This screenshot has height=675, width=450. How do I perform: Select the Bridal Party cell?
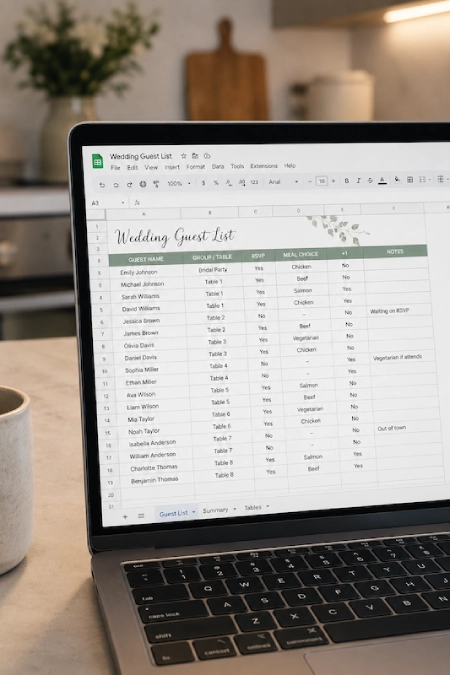213,269
